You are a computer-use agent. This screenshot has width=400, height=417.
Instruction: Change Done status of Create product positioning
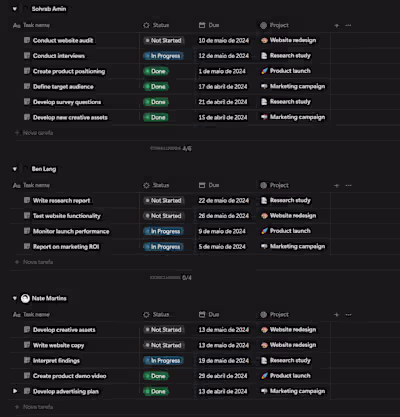click(156, 71)
